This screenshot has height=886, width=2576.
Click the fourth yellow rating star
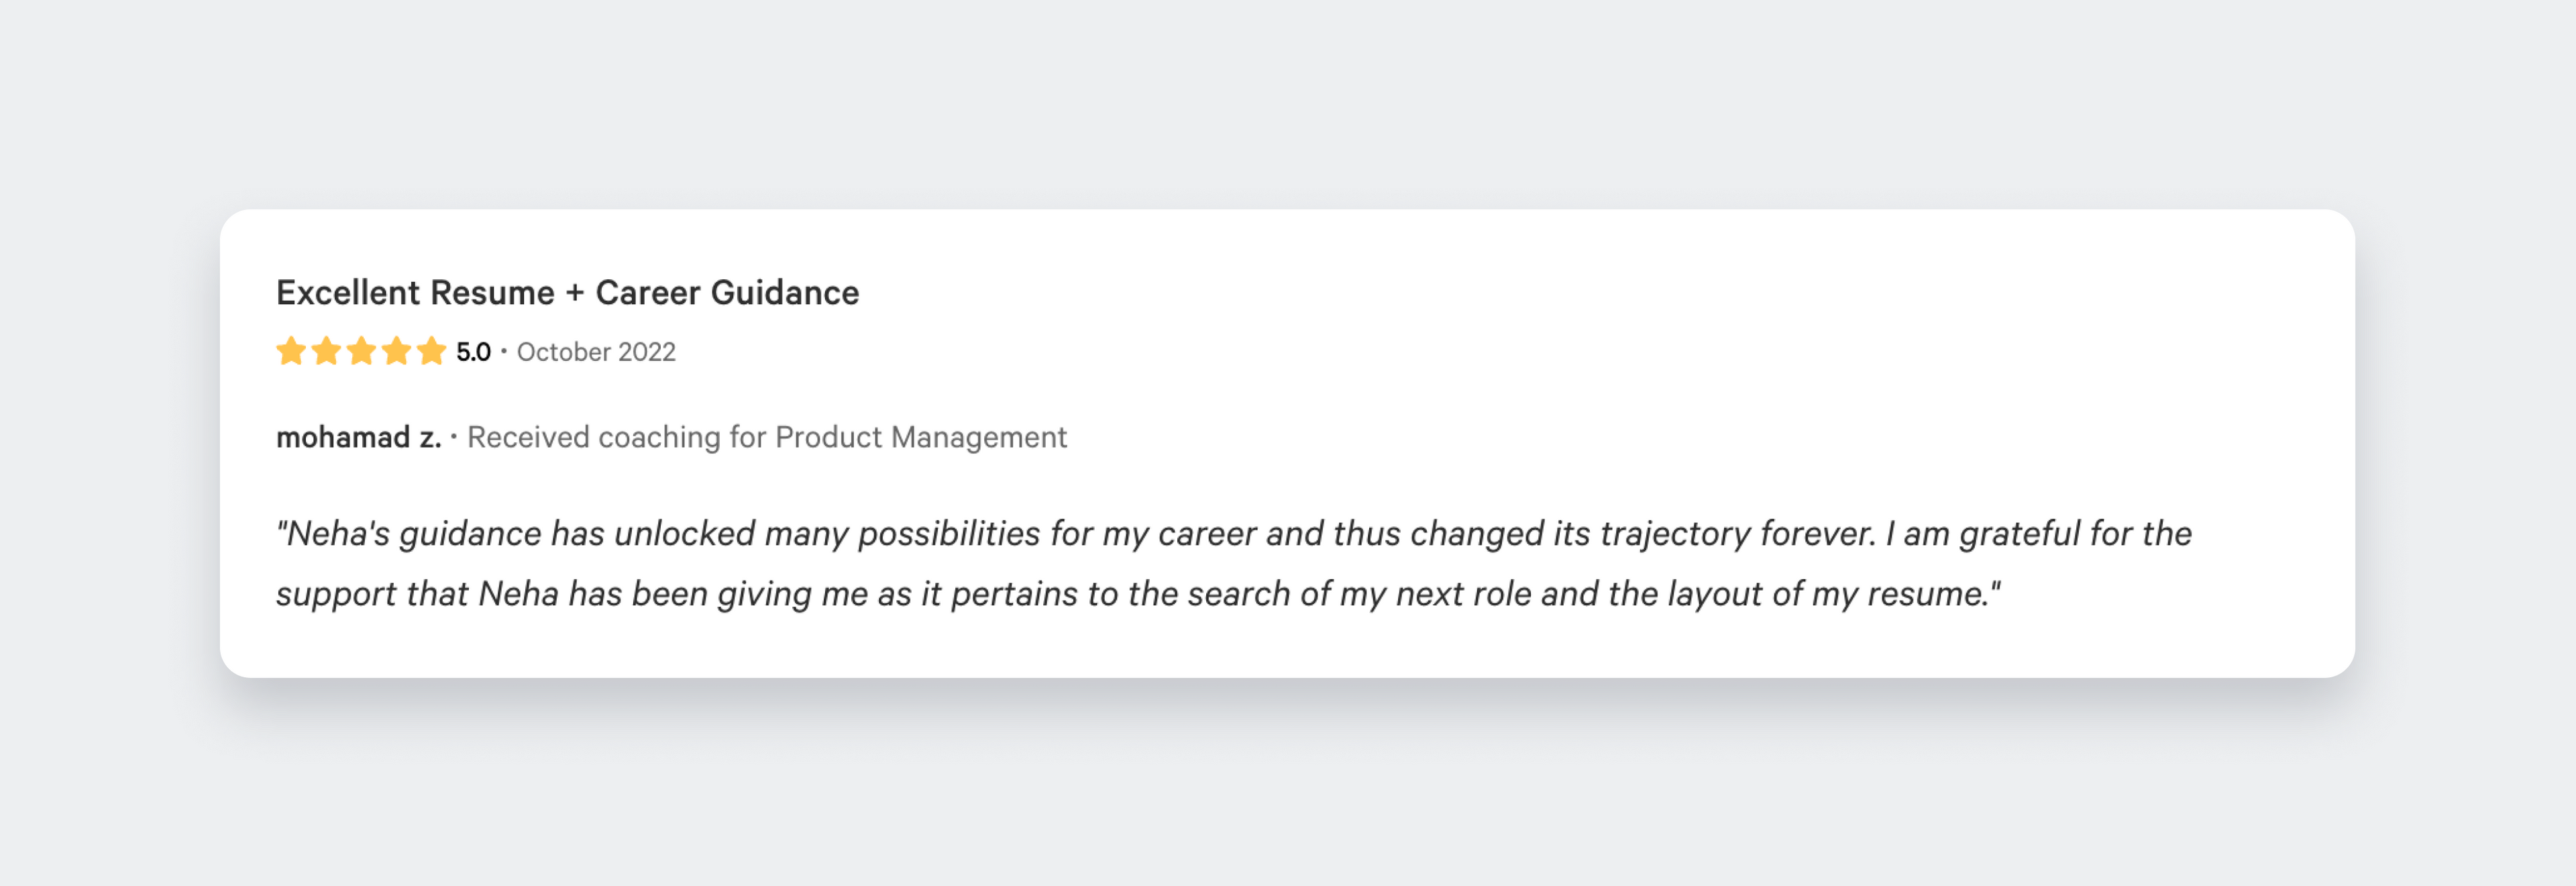396,352
